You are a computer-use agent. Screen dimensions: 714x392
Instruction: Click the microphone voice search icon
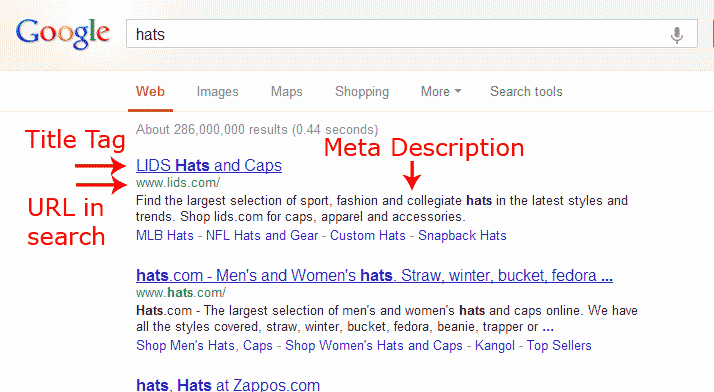[x=677, y=35]
